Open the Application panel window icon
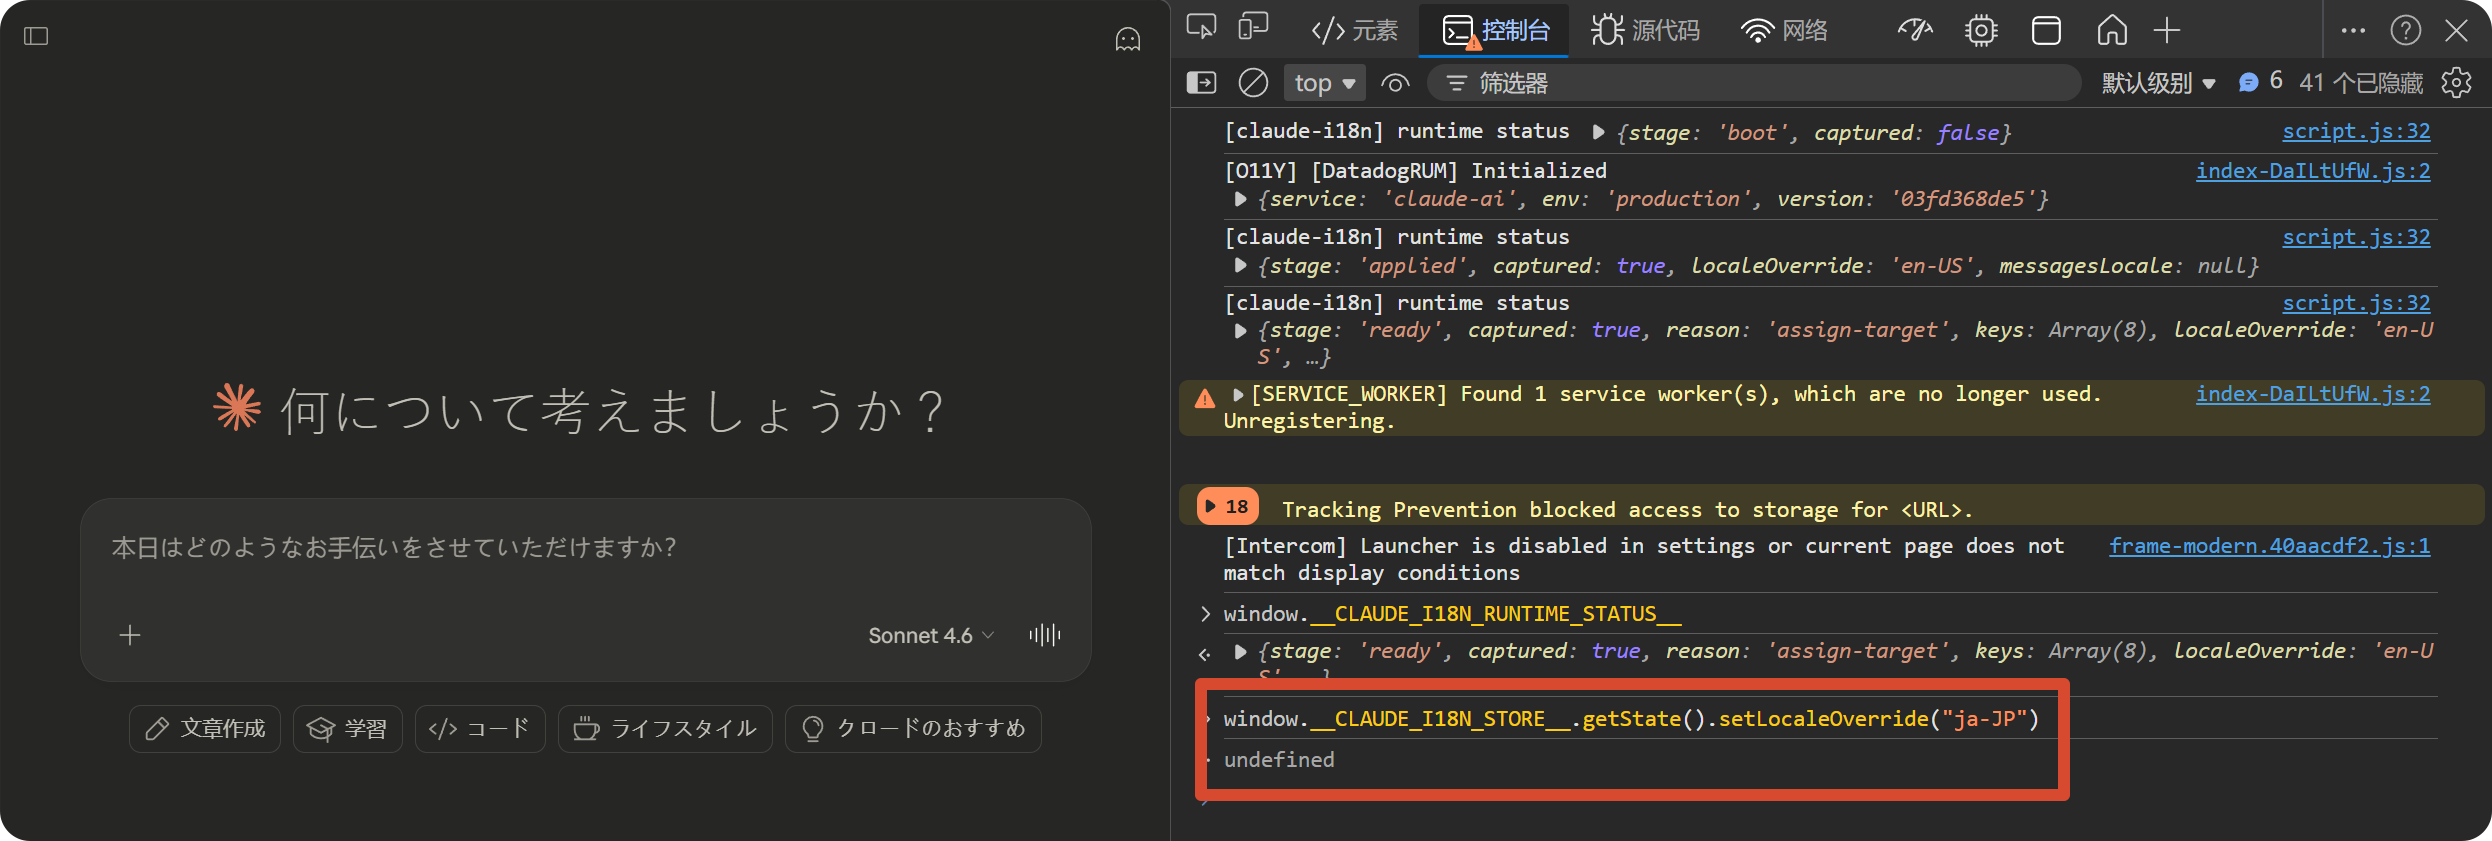The width and height of the screenshot is (2492, 841). click(x=2046, y=31)
